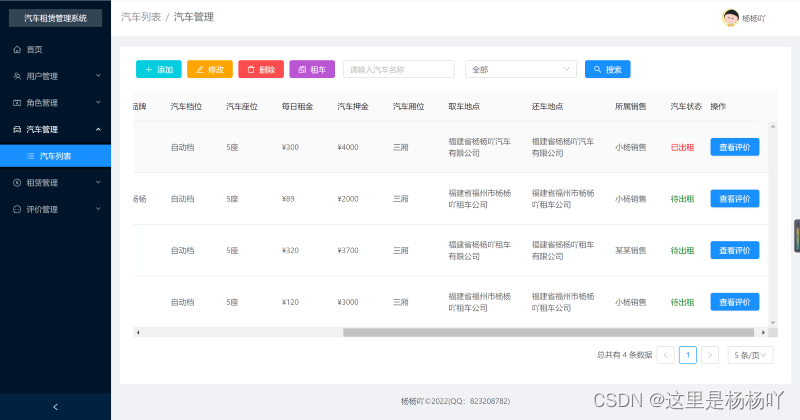Collapse chevron next to 汽车管理
The height and width of the screenshot is (420, 800).
click(x=98, y=129)
